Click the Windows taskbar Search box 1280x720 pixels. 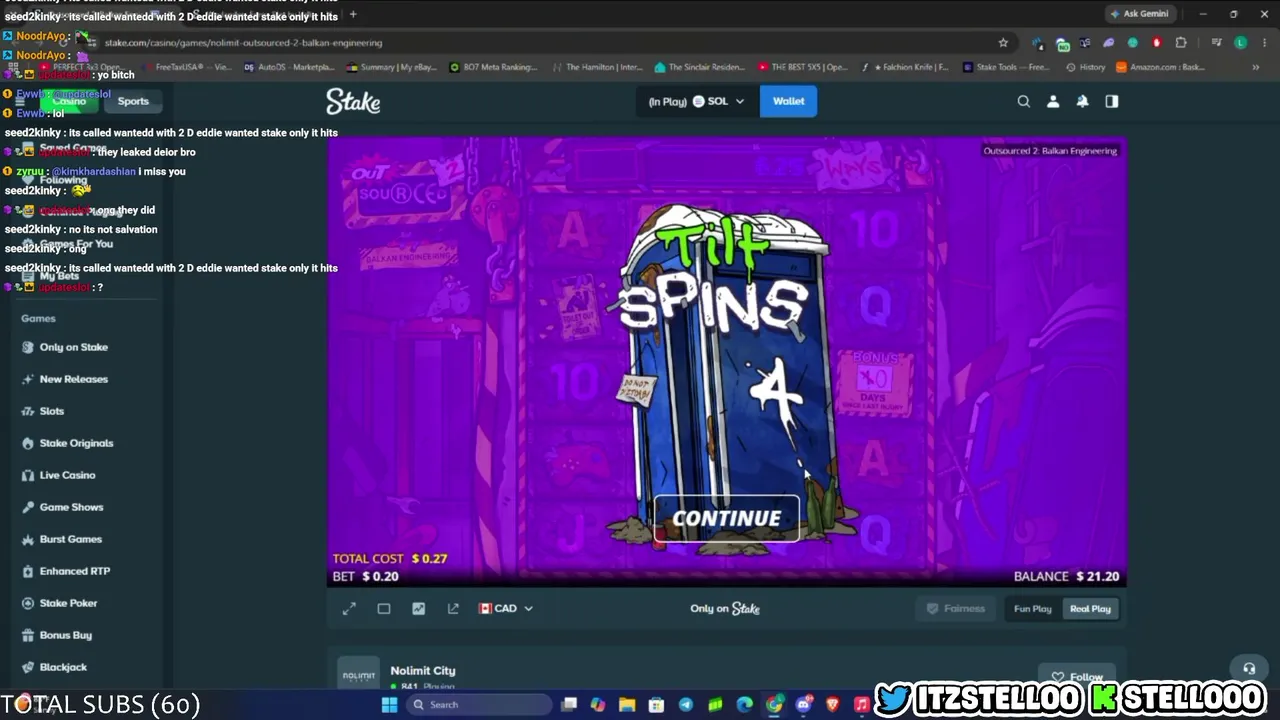[x=478, y=704]
